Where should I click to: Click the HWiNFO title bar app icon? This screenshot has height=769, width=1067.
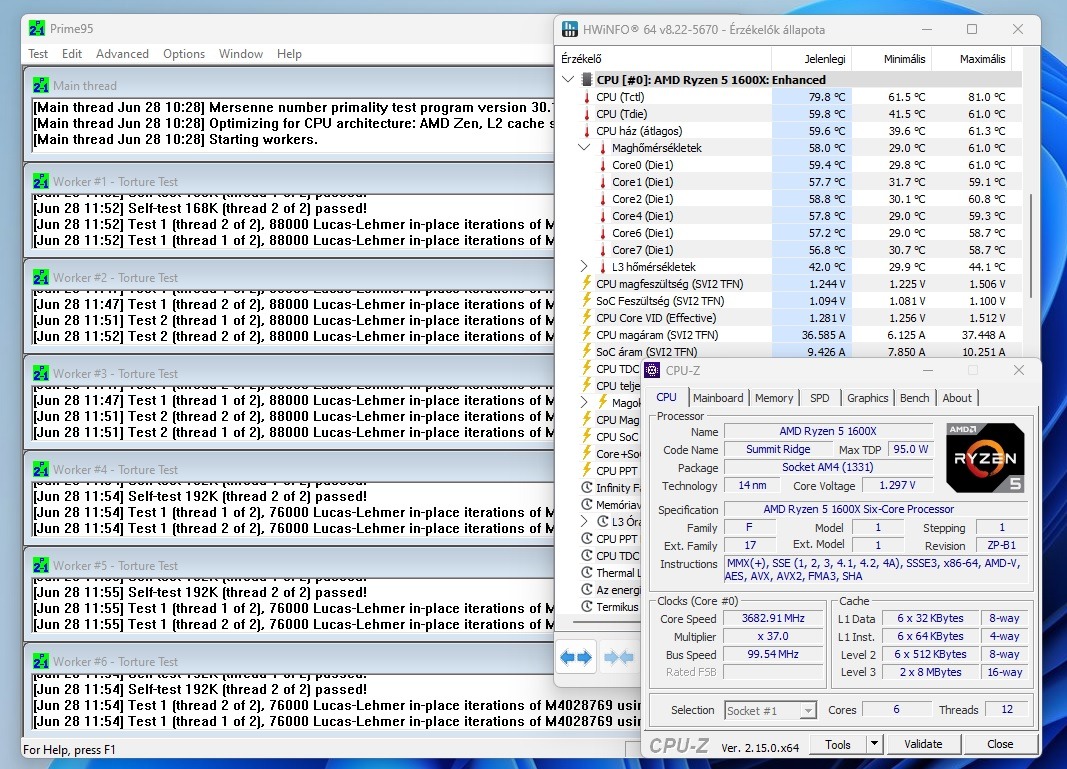[x=570, y=29]
